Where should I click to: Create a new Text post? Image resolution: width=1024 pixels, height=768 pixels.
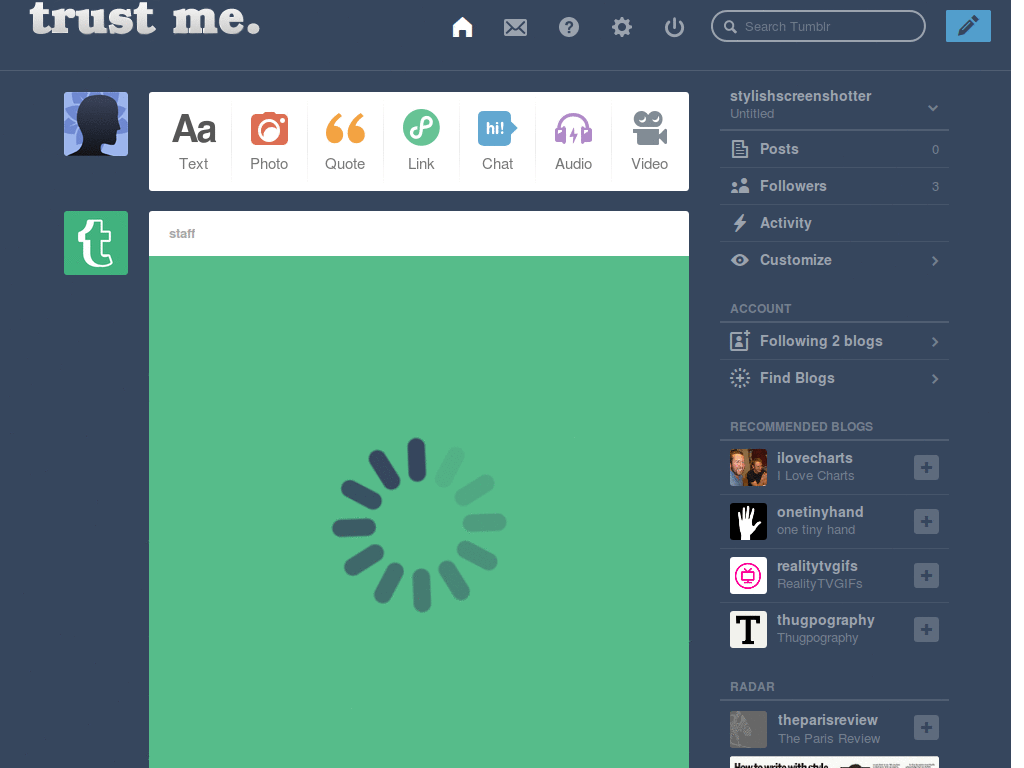pyautogui.click(x=193, y=141)
